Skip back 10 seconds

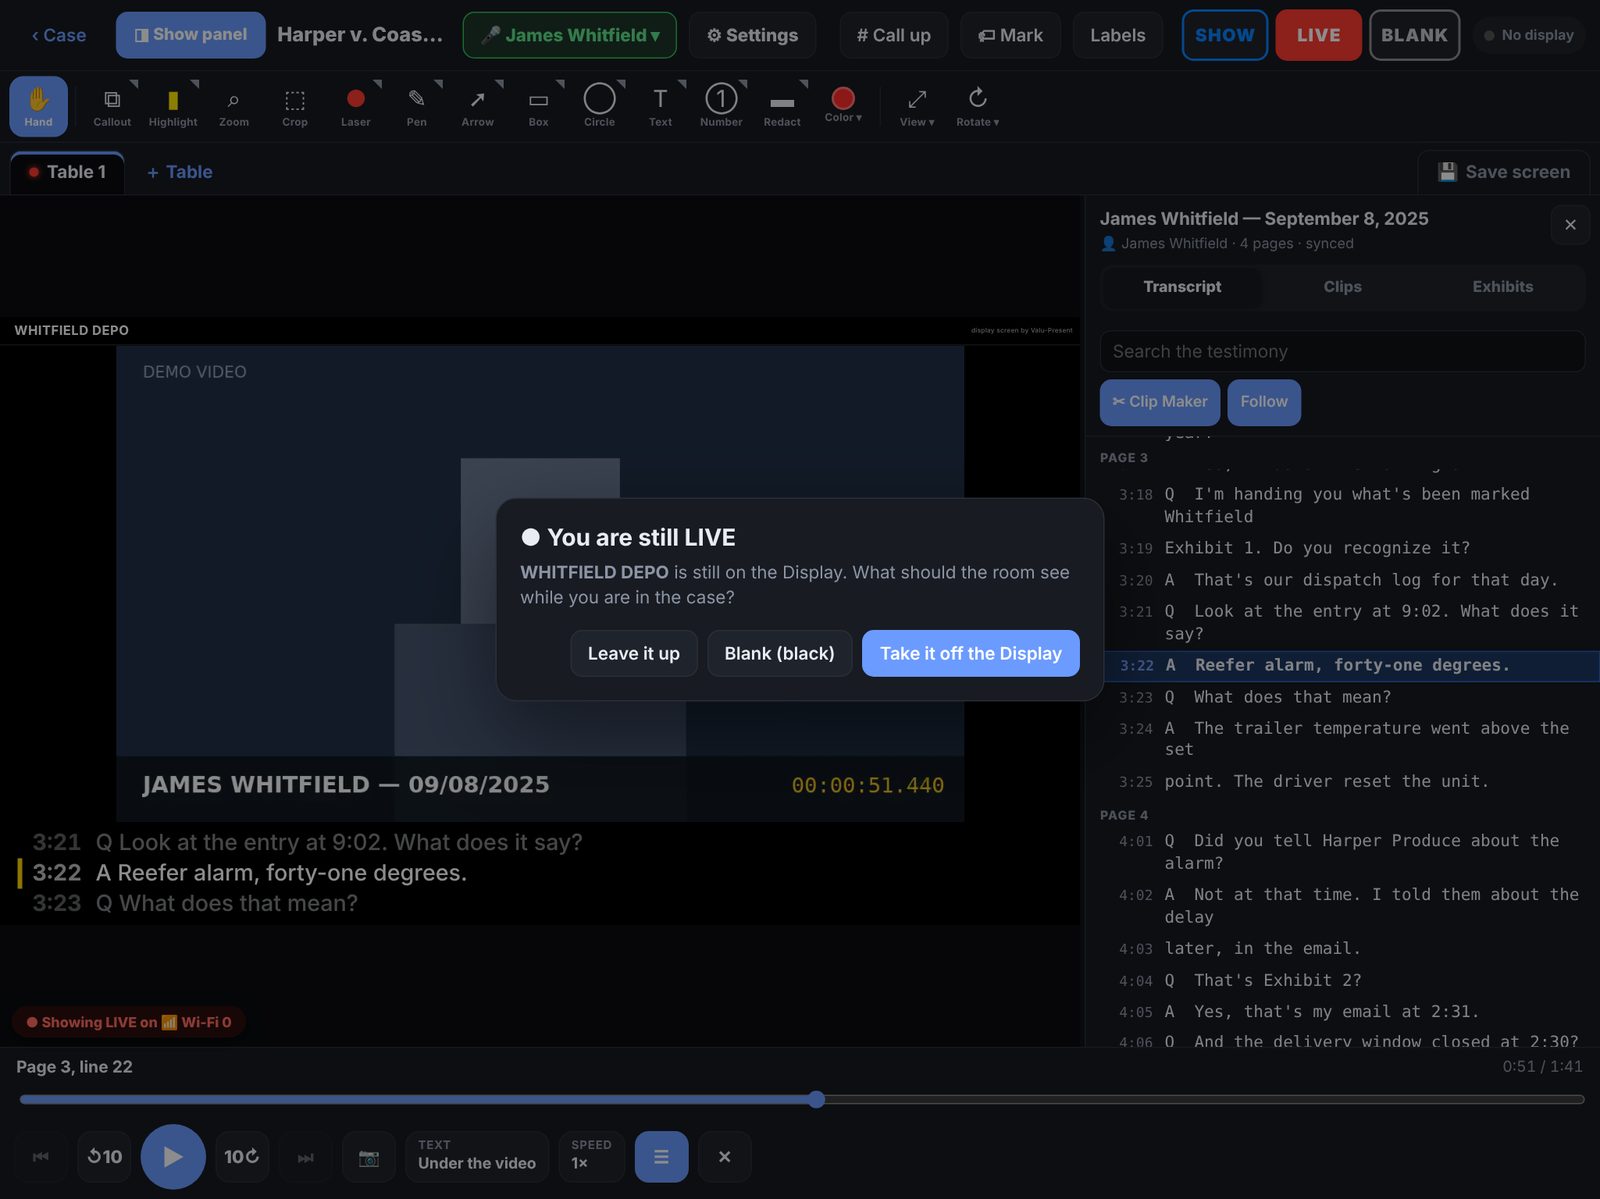[104, 1157]
